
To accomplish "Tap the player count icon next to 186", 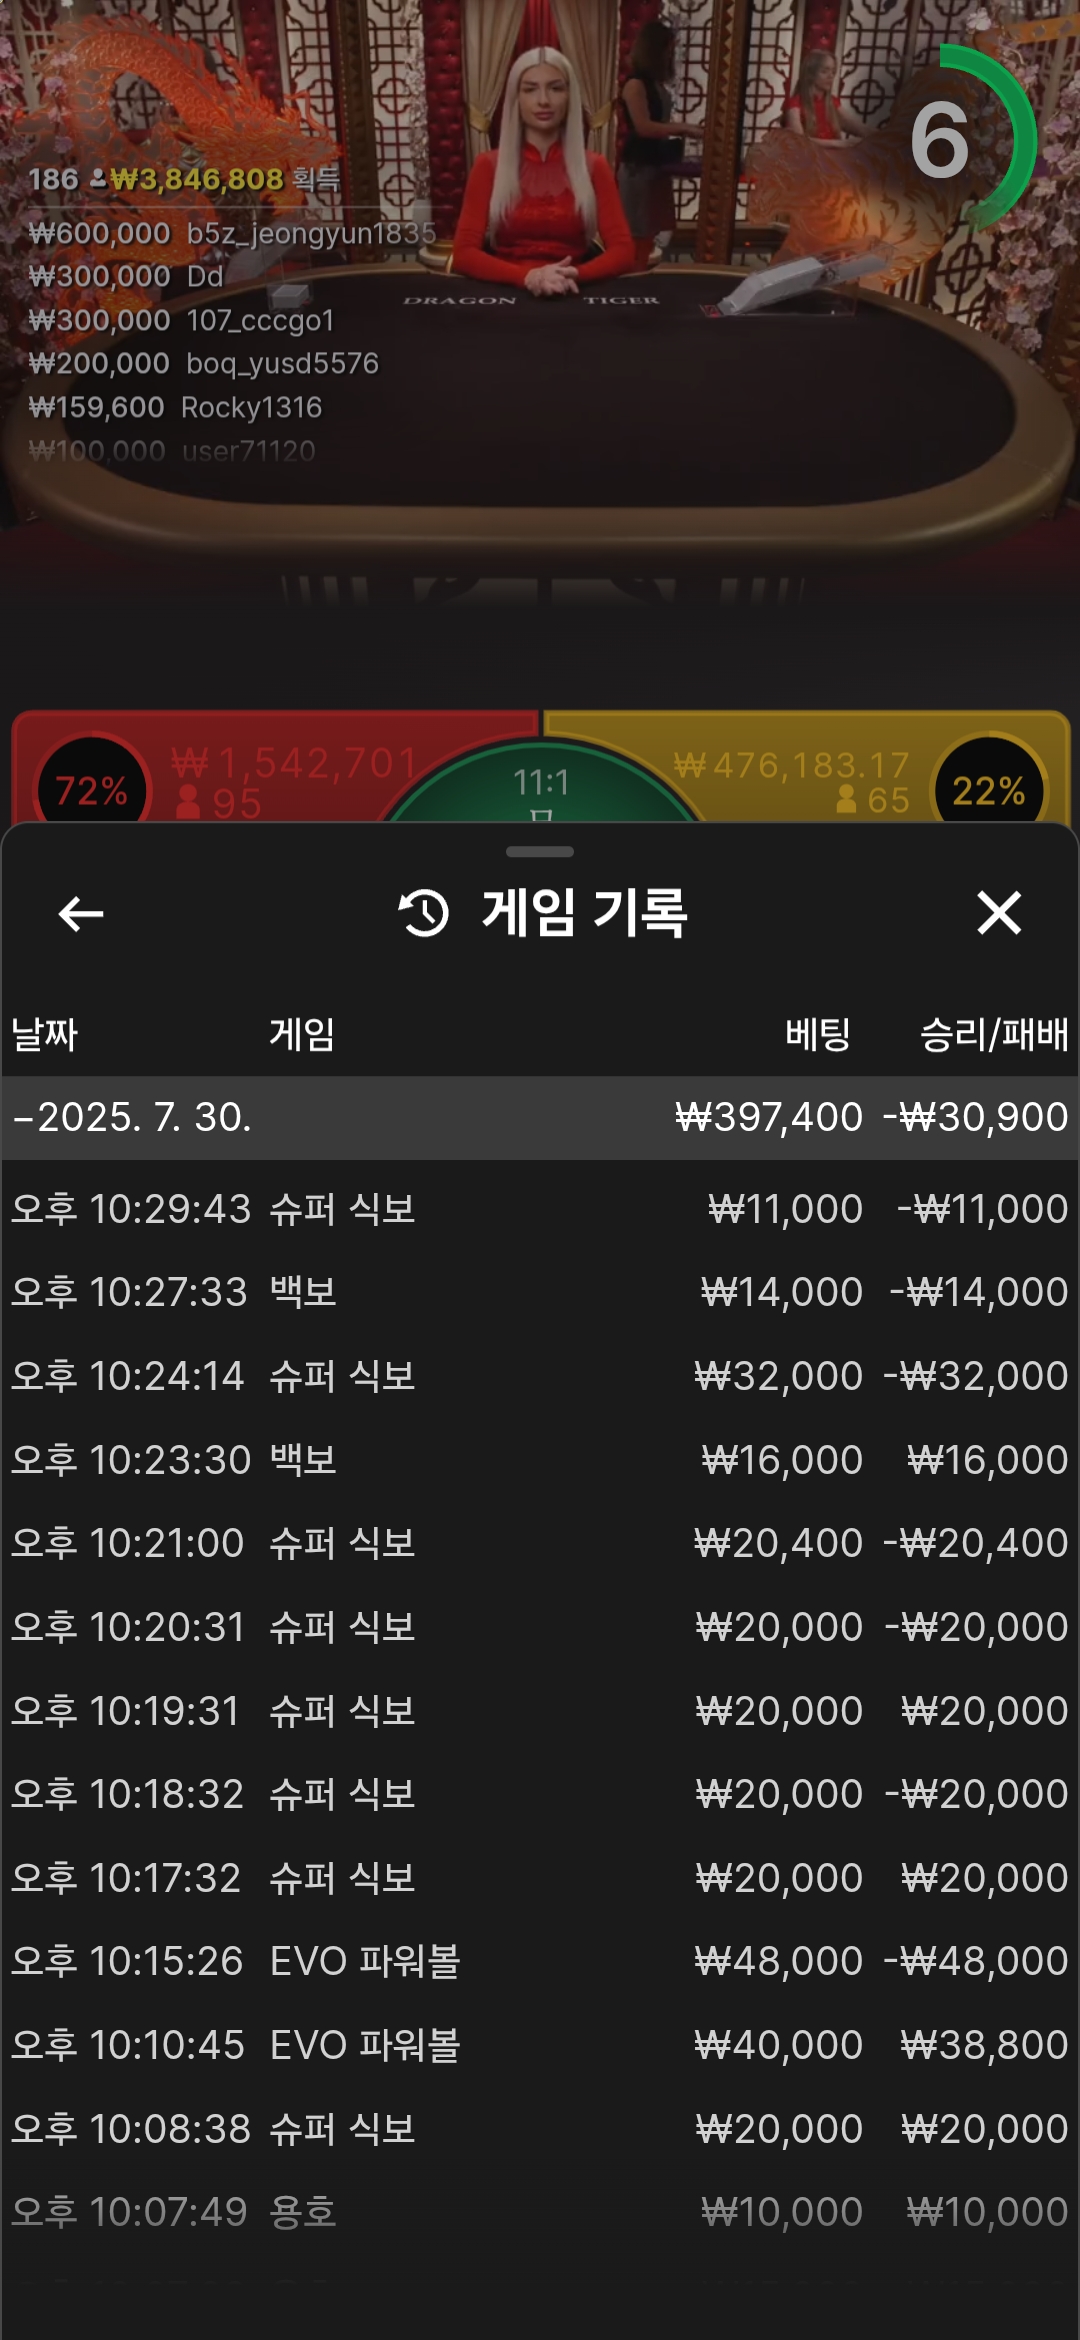I will [98, 179].
